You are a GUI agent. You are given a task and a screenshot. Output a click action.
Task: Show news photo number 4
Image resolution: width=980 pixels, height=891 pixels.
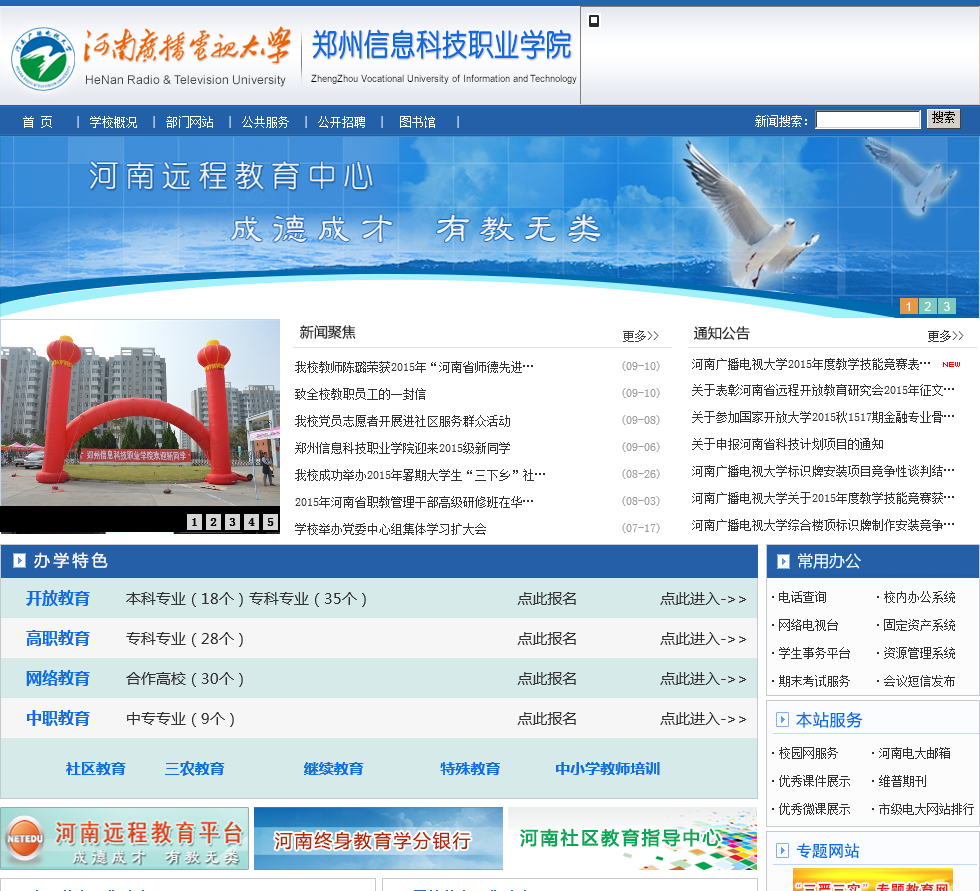251,522
